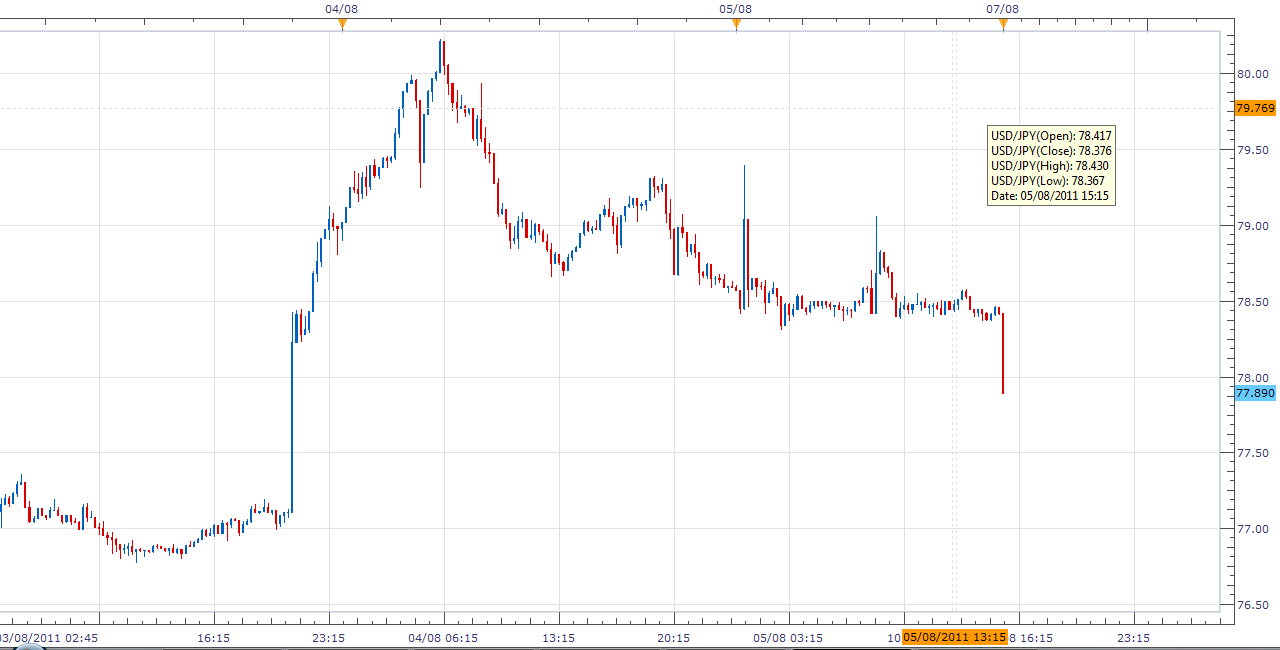Image resolution: width=1280 pixels, height=650 pixels.
Task: Click the 23:15 time label before 04/08 06:15
Action: coord(329,637)
